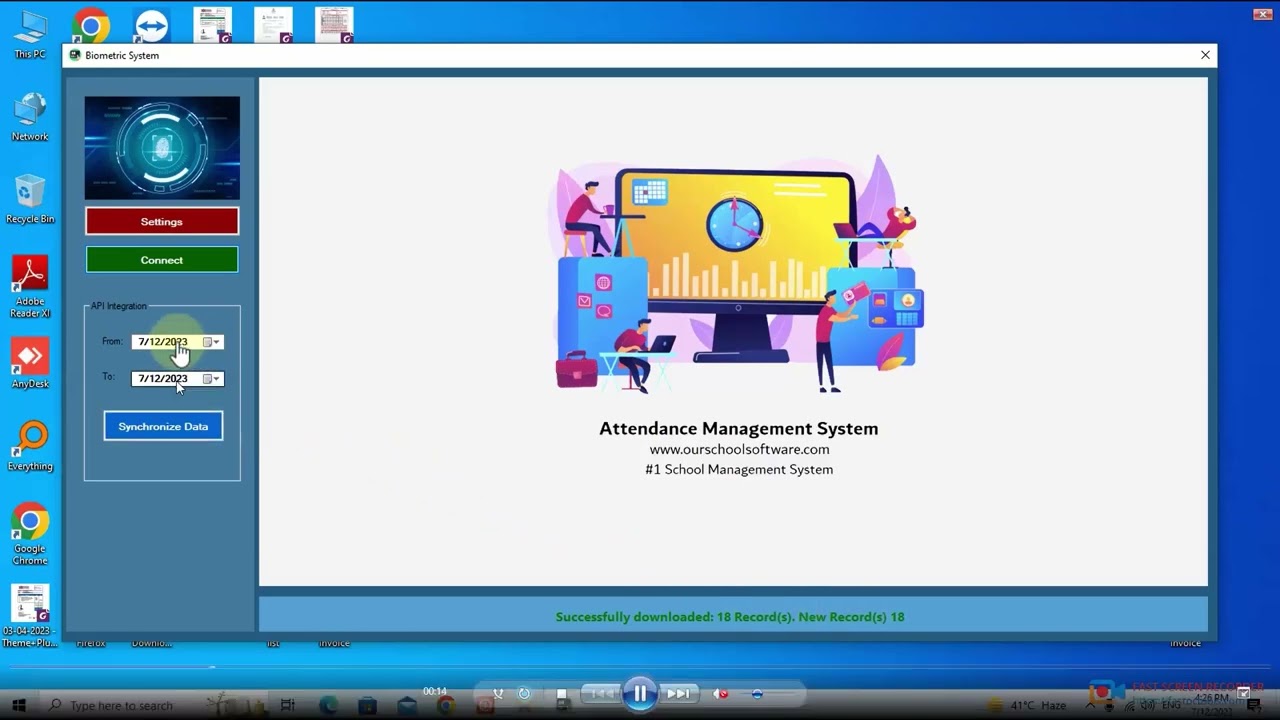
Task: Open This PC desktop icon
Action: [30, 35]
